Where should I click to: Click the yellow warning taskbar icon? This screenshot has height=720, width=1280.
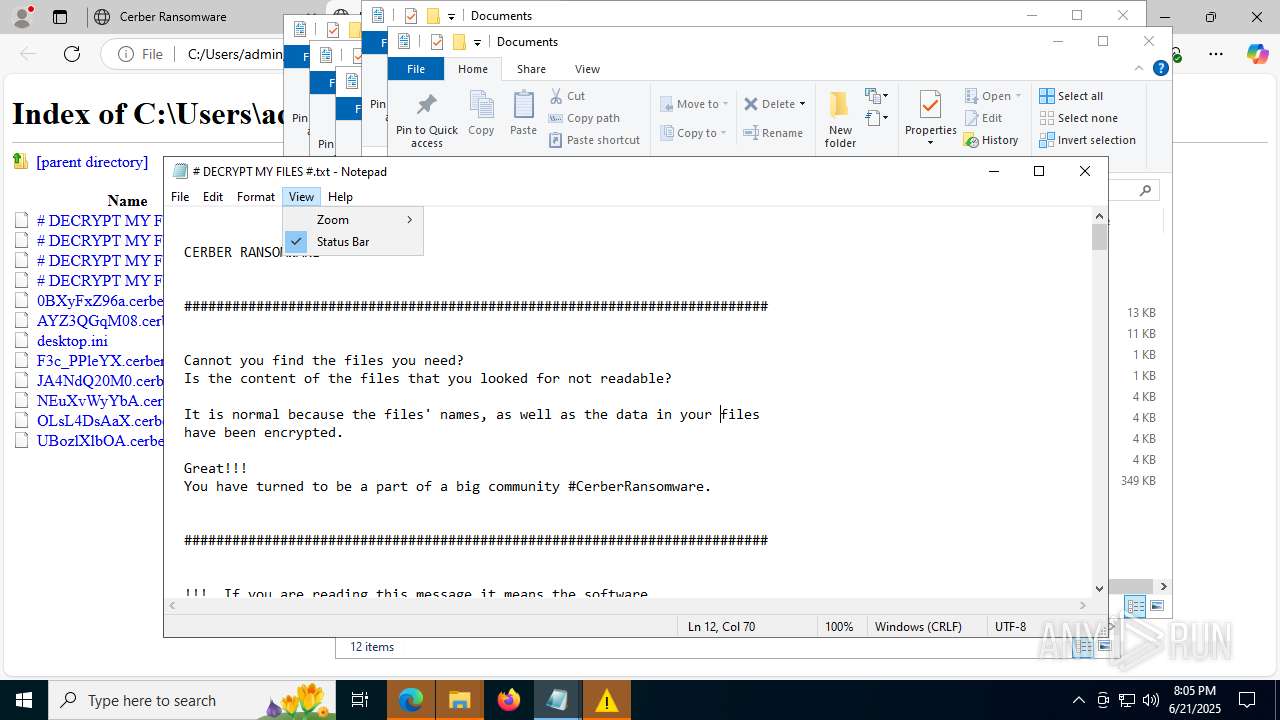click(x=606, y=700)
